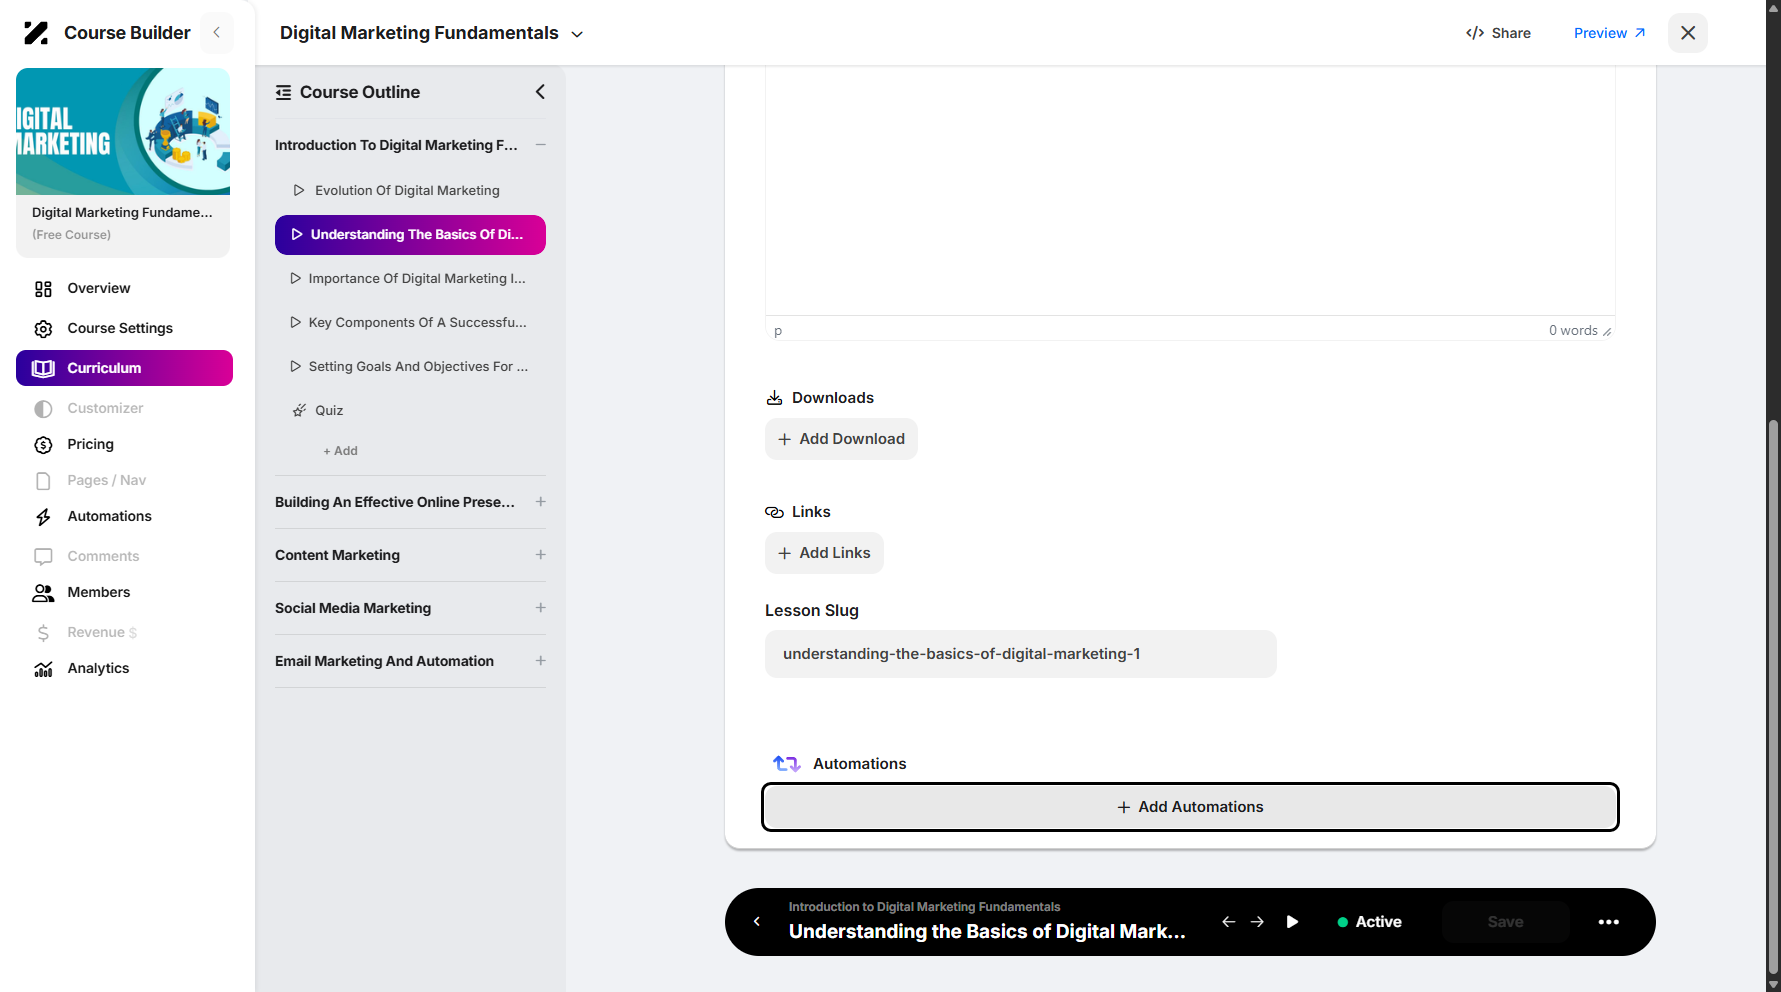This screenshot has height=992, width=1781.
Task: Click the Automations lightning icon
Action: (43, 517)
